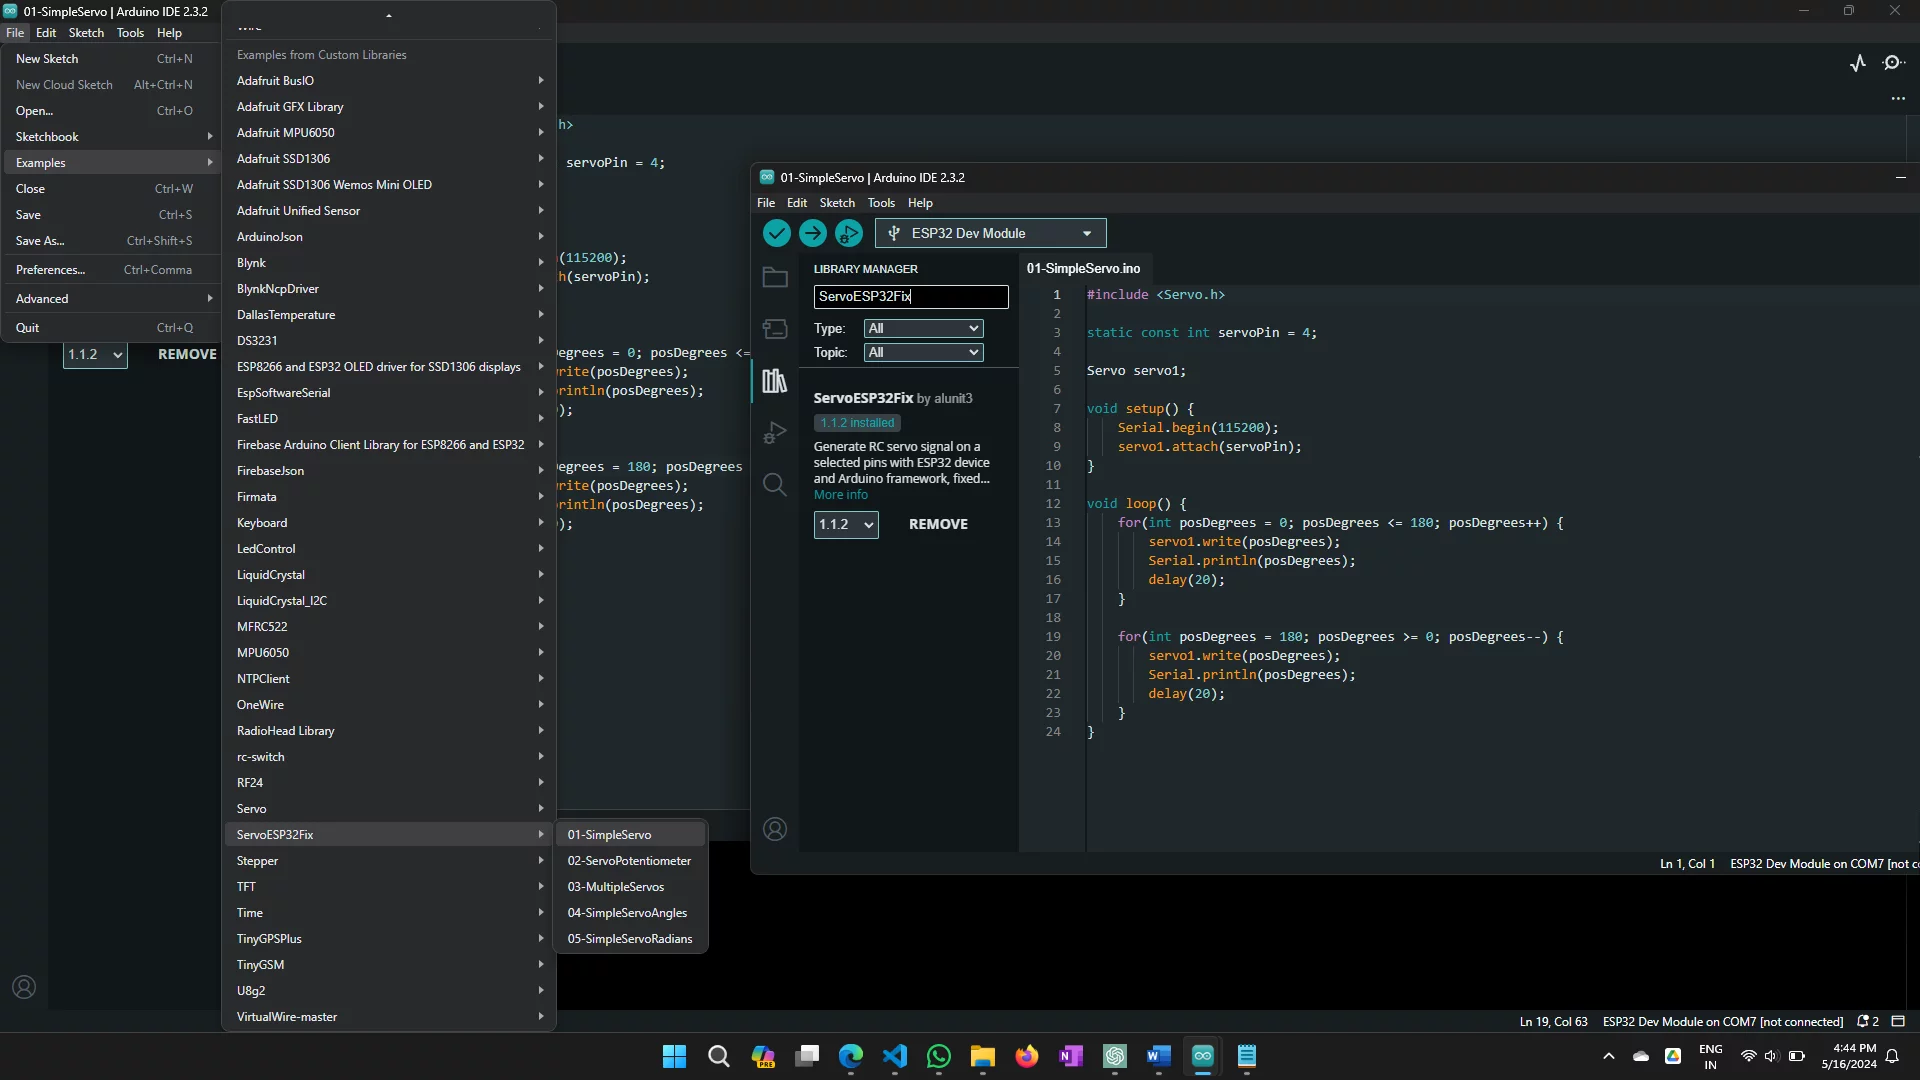This screenshot has width=1920, height=1080.
Task: Expand the Adafruit GFX Library examples submenu
Action: click(389, 107)
